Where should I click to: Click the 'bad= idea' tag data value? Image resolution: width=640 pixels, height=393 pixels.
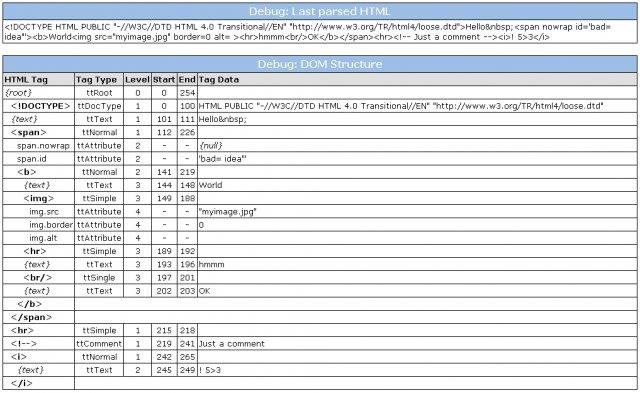coord(222,159)
